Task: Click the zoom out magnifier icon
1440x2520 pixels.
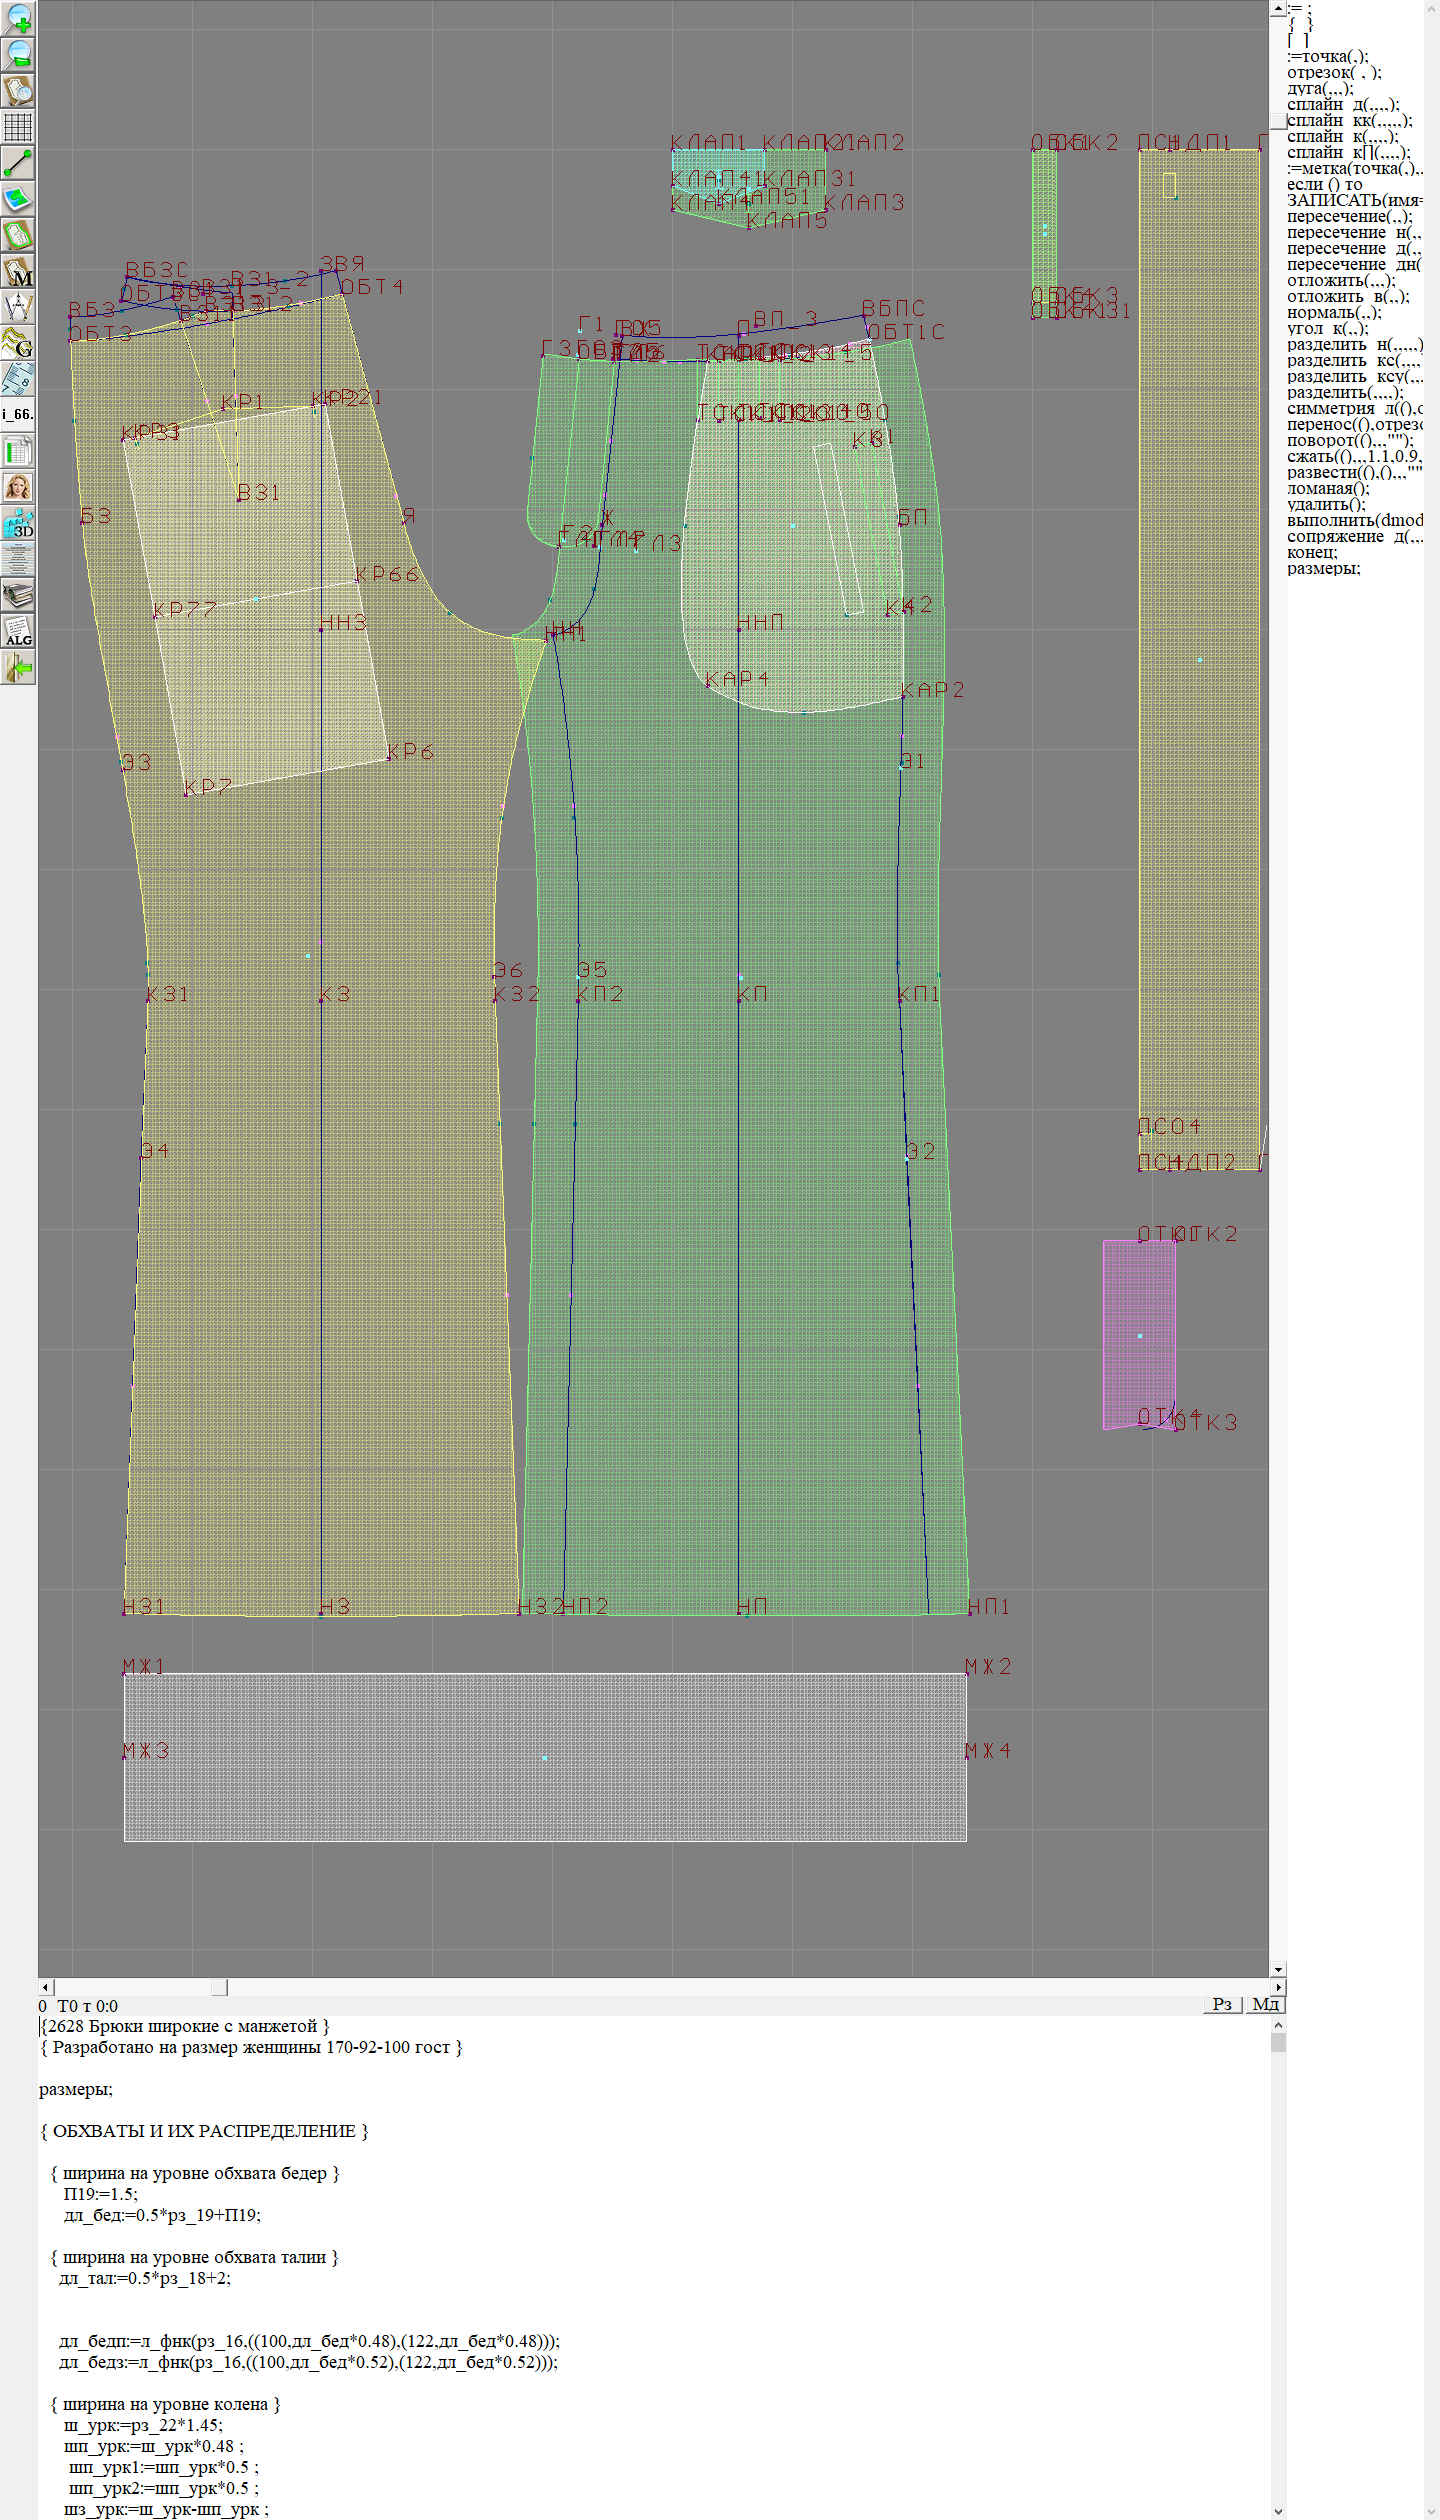Action: click(x=18, y=54)
